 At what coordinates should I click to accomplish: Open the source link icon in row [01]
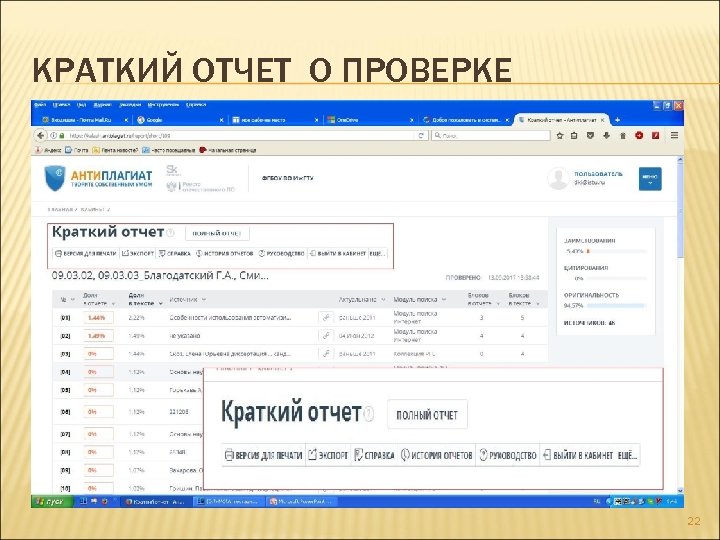click(x=326, y=317)
